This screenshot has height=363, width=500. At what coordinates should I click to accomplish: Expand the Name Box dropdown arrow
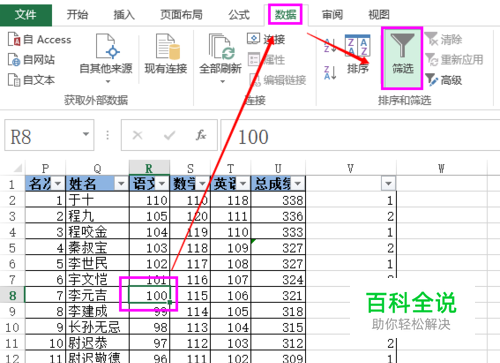[x=86, y=134]
